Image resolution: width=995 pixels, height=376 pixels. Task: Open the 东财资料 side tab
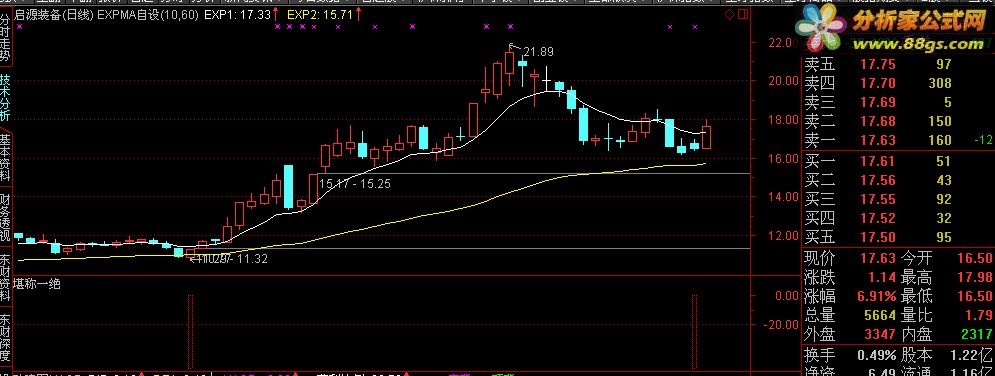pos(5,278)
